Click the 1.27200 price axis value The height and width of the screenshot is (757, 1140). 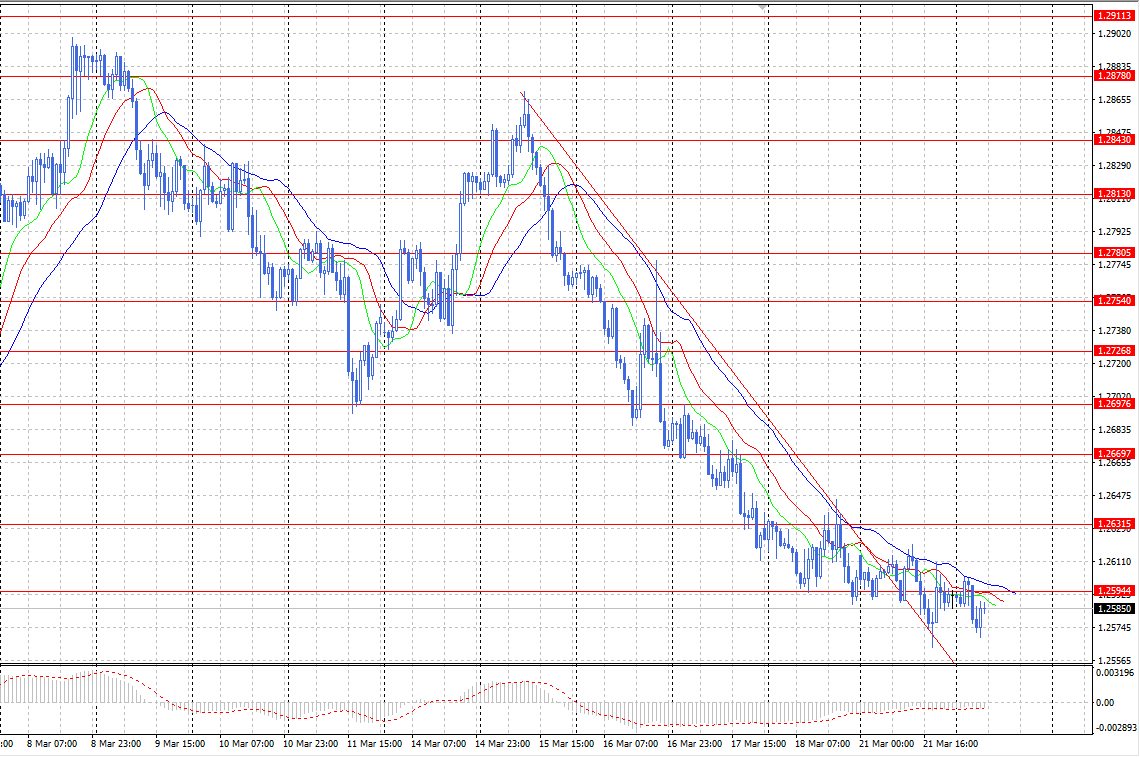[x=1115, y=364]
